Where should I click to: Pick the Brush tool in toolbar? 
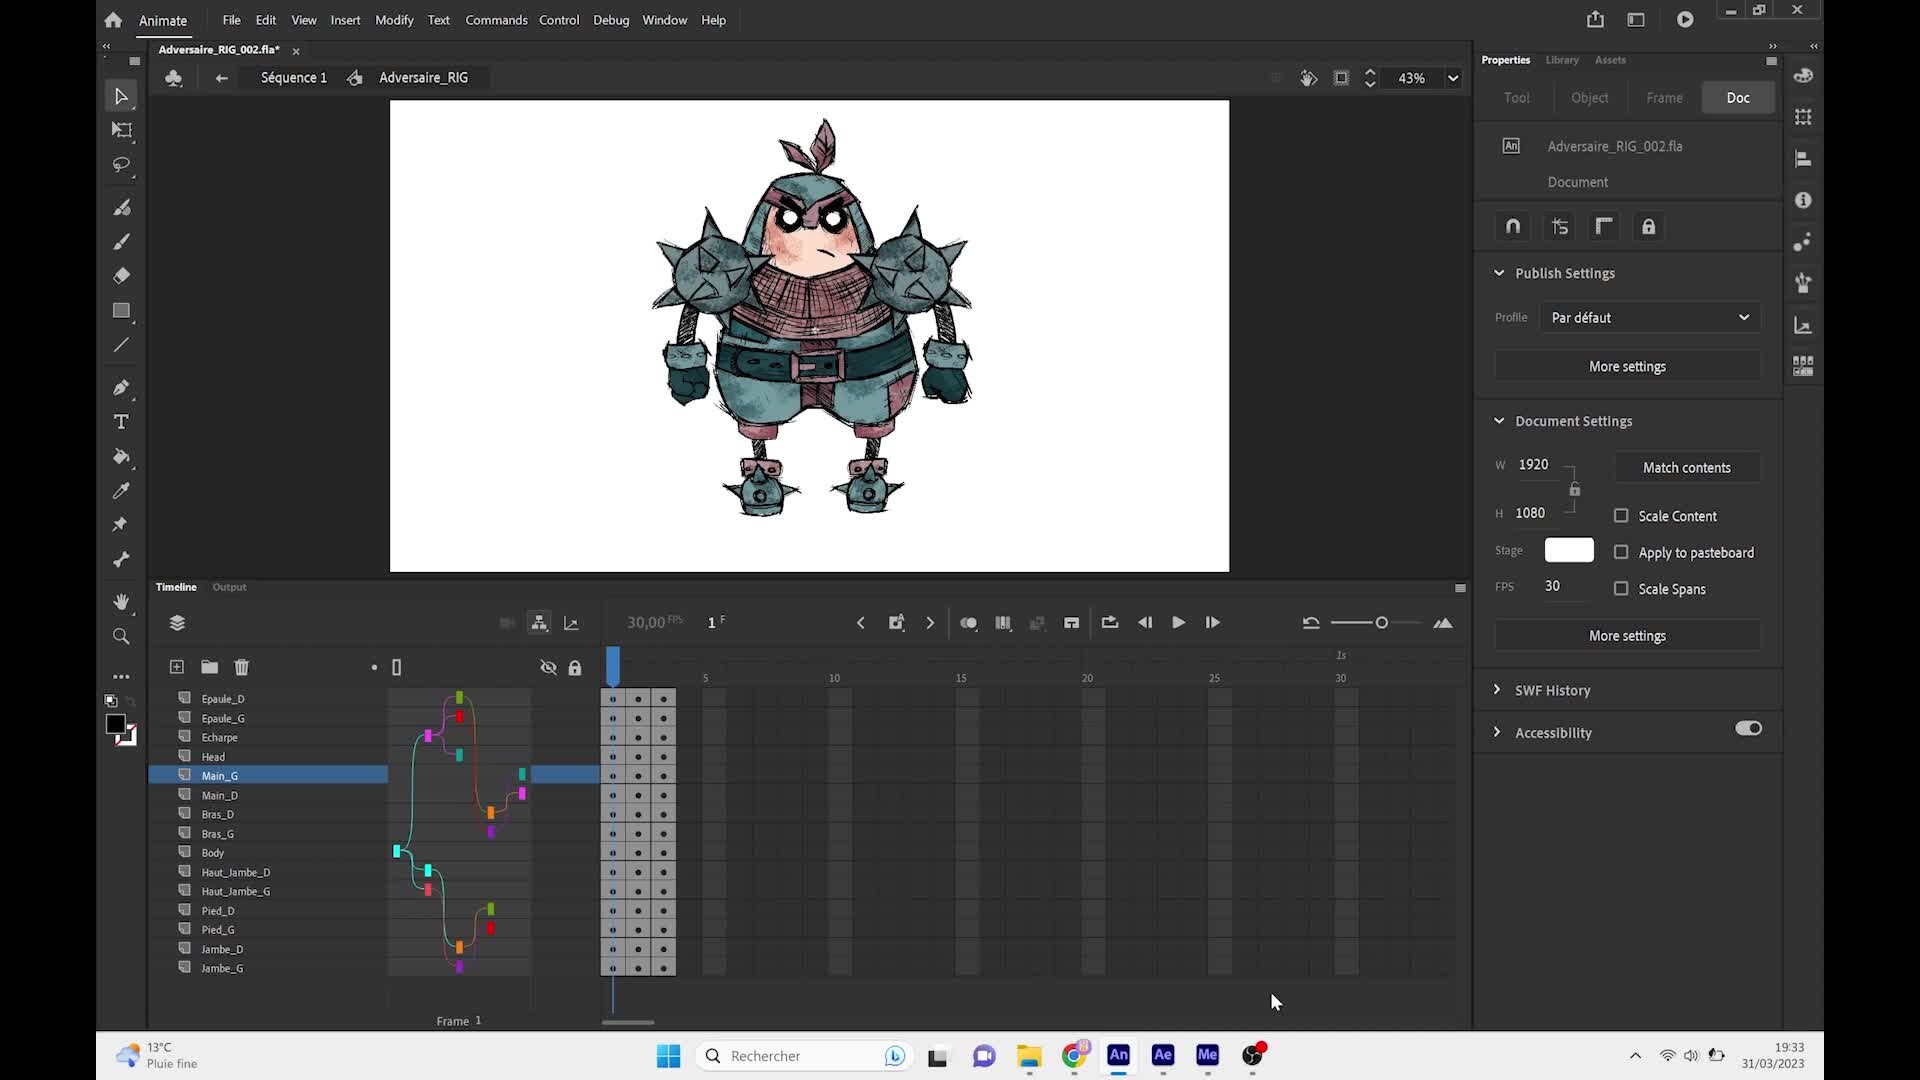coord(121,241)
